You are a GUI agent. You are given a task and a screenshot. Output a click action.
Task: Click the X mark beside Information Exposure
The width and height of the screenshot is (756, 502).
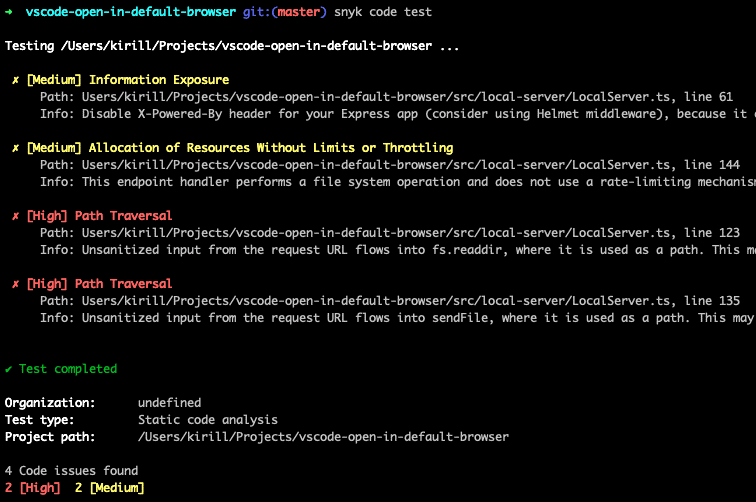(15, 80)
